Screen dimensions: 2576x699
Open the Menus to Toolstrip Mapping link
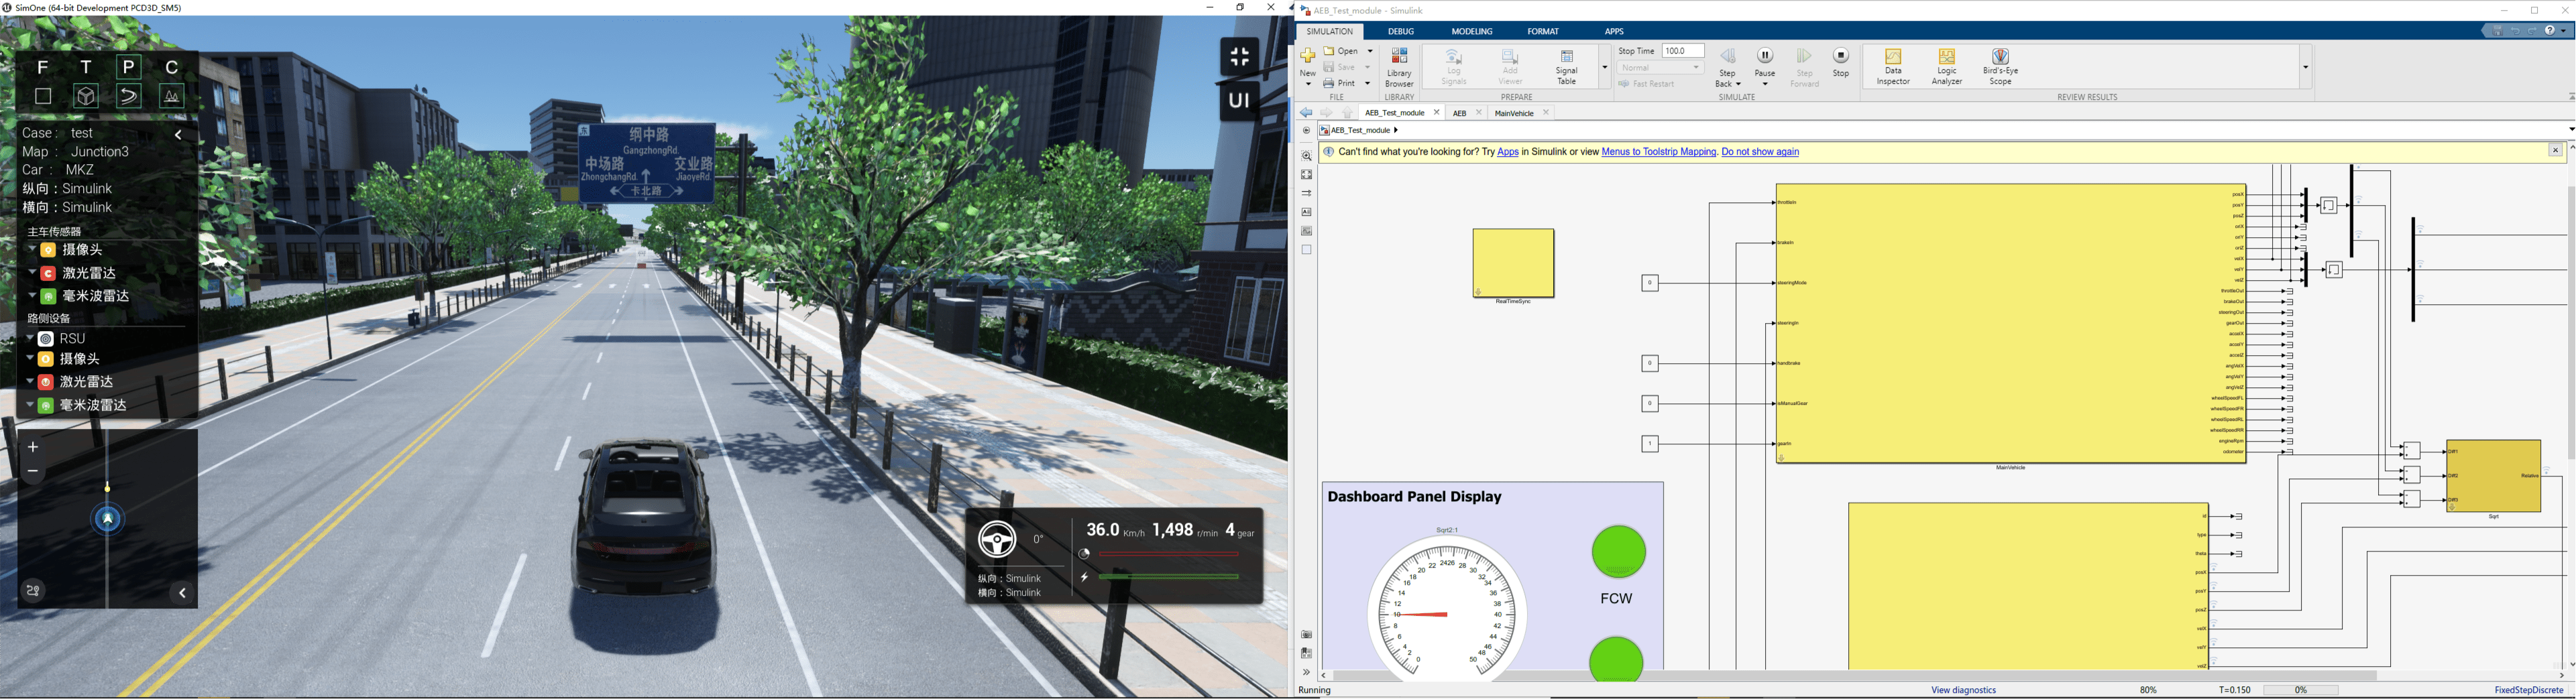pyautogui.click(x=1659, y=152)
